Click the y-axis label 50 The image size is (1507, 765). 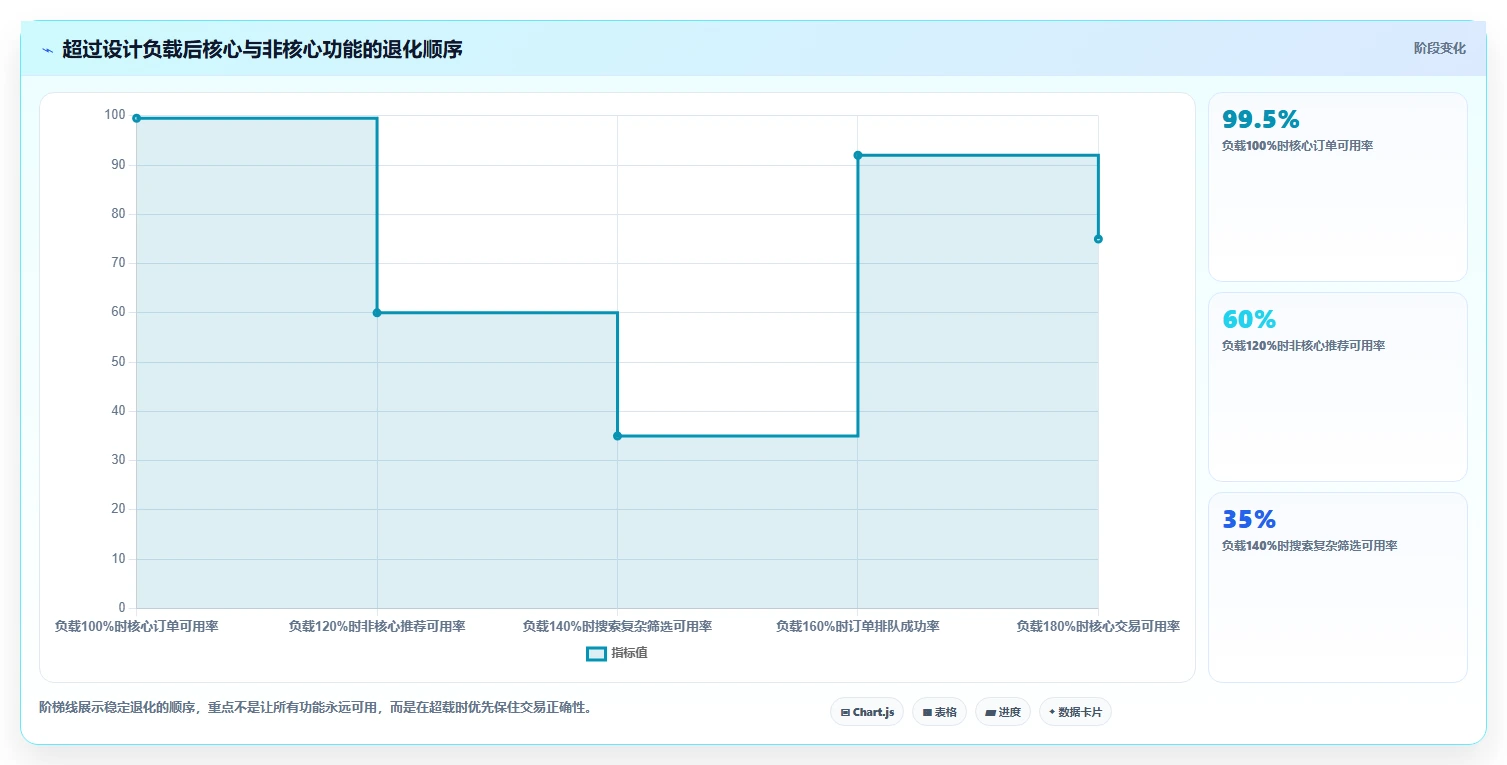(118, 361)
